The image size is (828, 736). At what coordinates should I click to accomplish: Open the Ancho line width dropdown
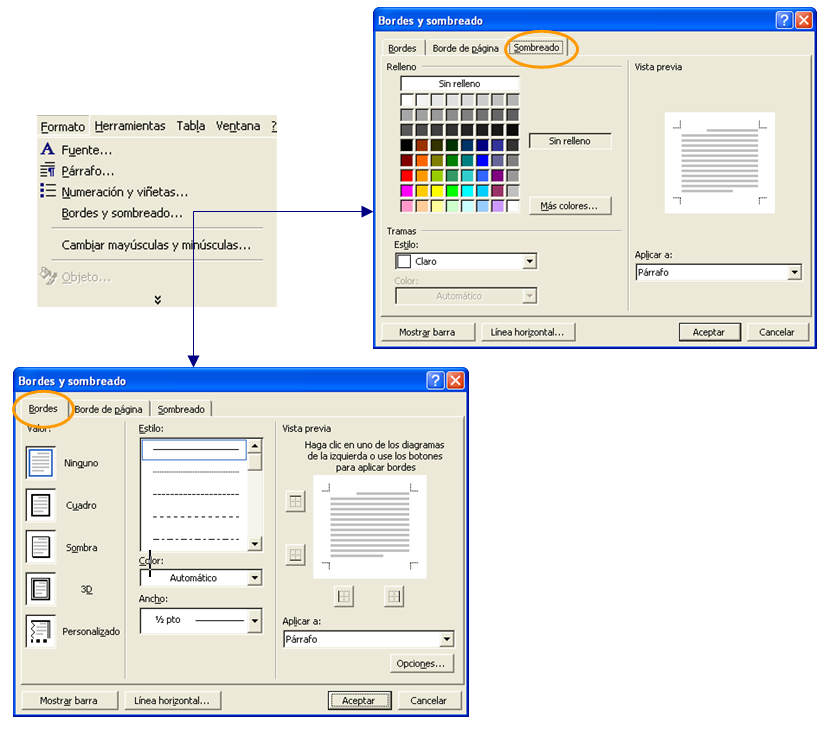pos(254,621)
